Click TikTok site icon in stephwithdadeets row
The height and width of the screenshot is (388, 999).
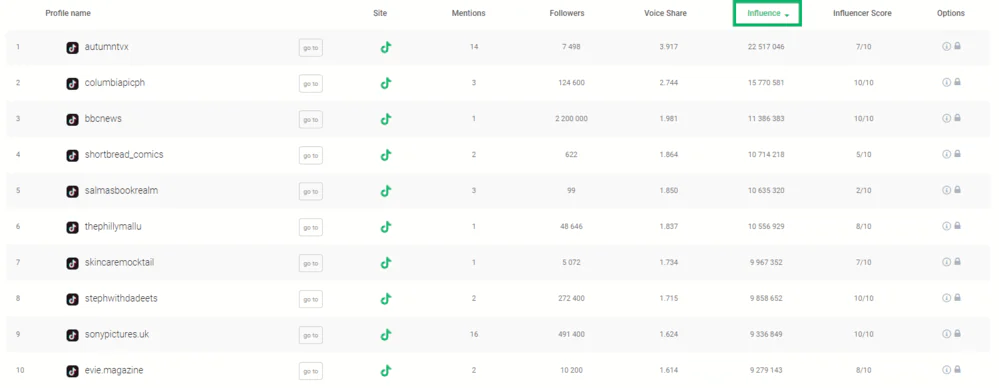tap(385, 298)
